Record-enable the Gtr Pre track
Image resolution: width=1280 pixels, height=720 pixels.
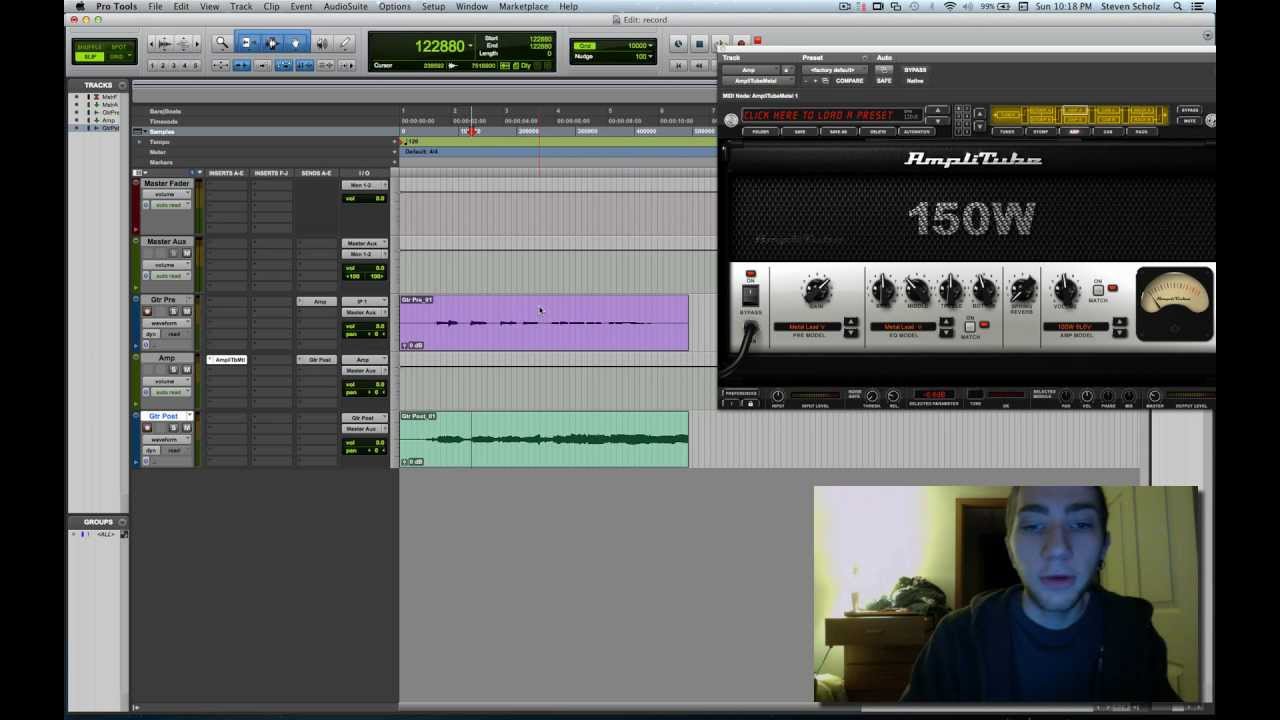(x=147, y=312)
